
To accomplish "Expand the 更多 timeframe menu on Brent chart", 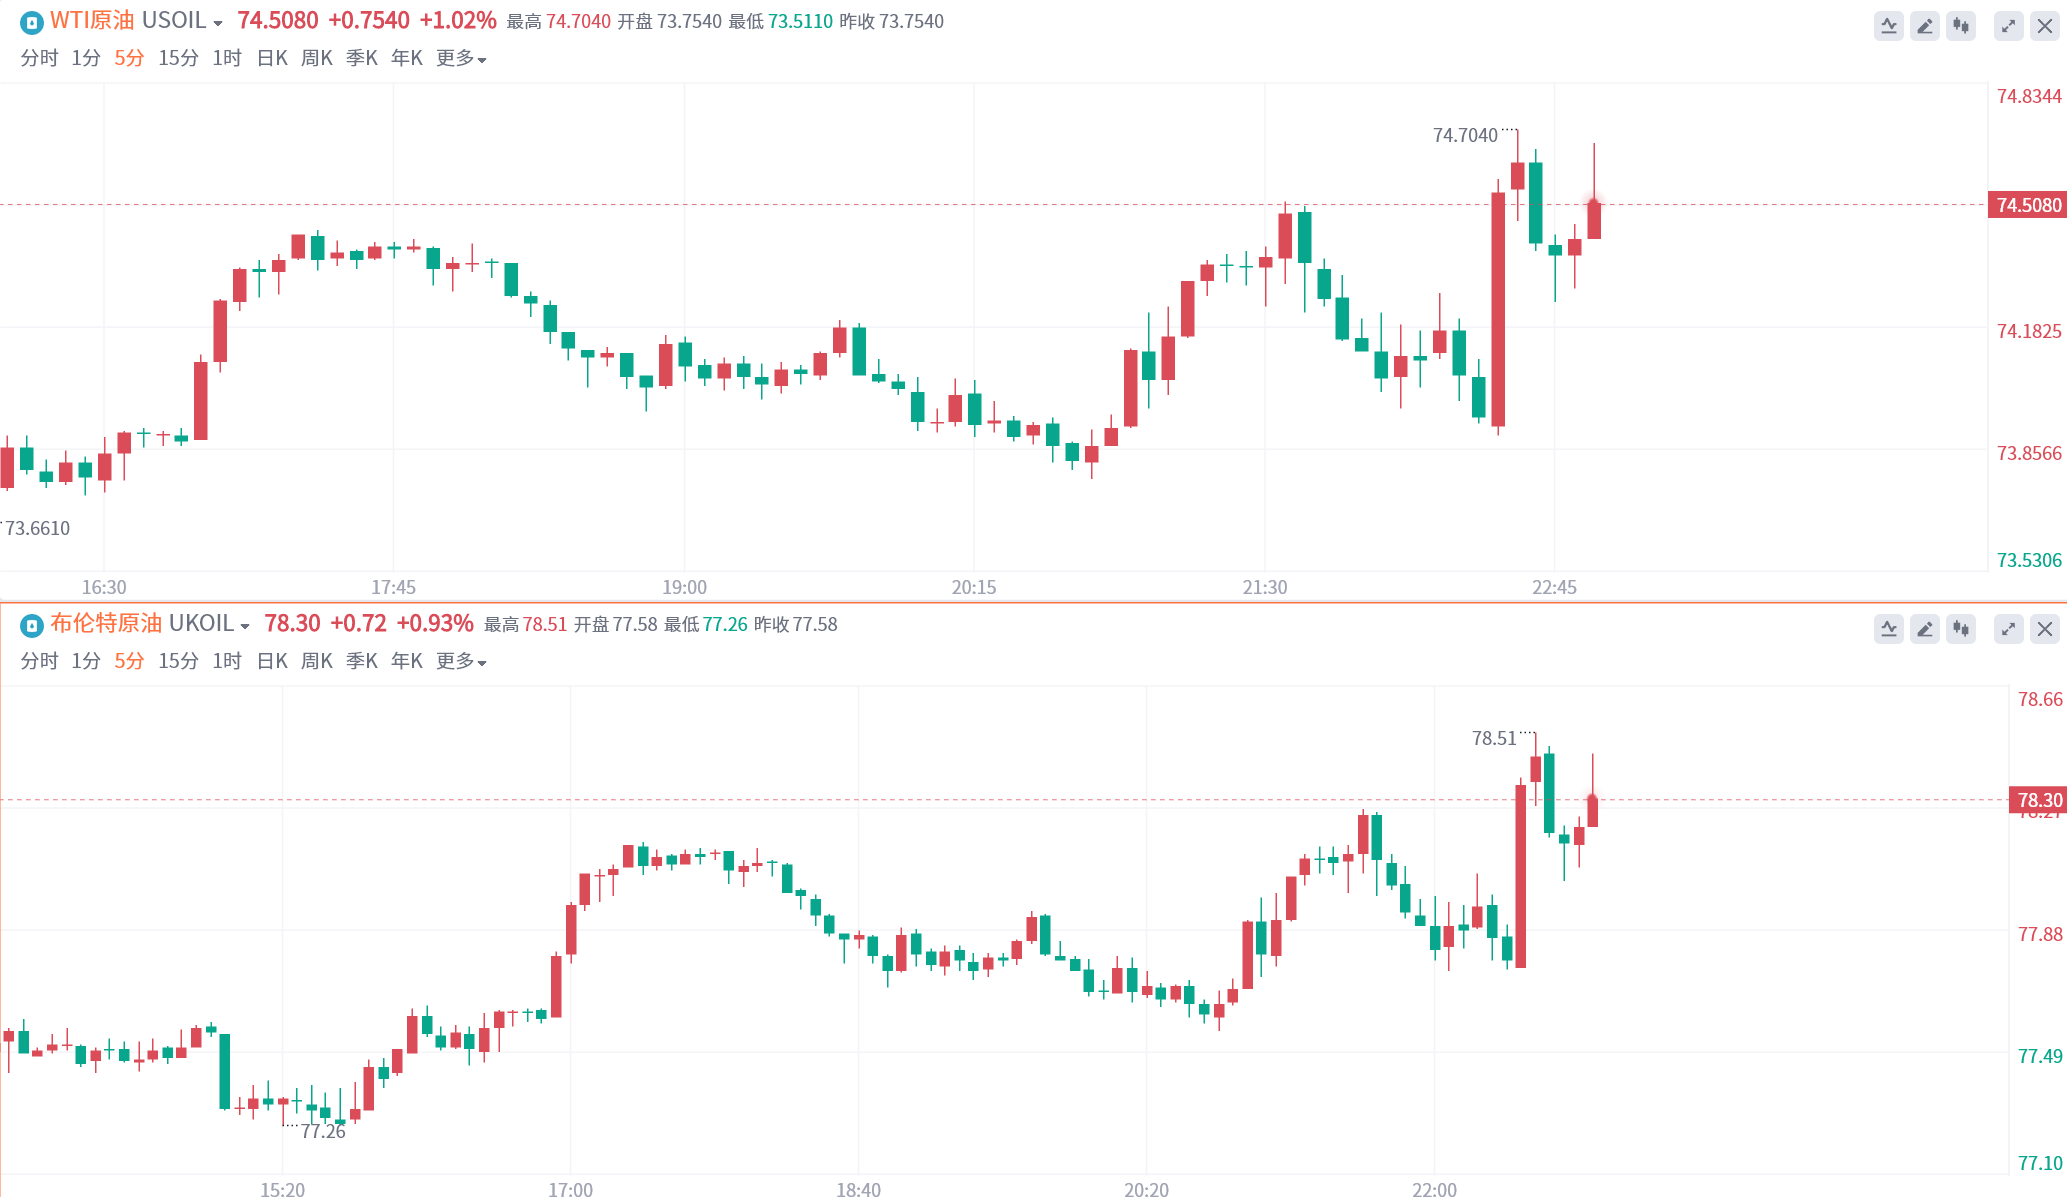I will pos(461,662).
